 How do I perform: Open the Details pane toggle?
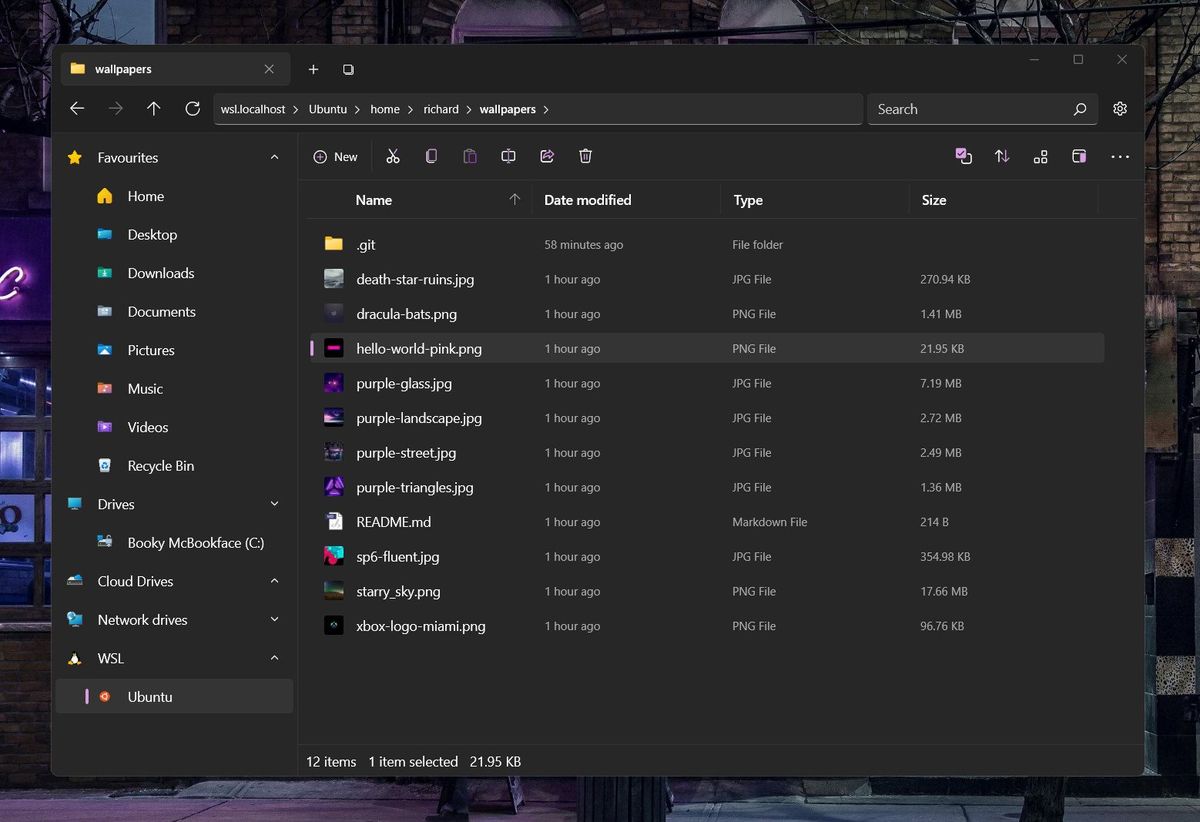point(1079,156)
